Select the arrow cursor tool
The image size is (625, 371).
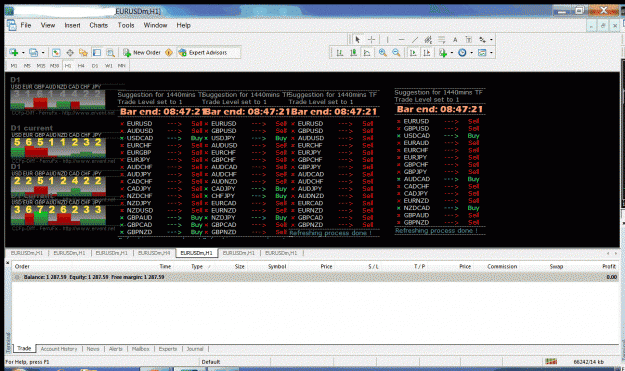(x=358, y=39)
